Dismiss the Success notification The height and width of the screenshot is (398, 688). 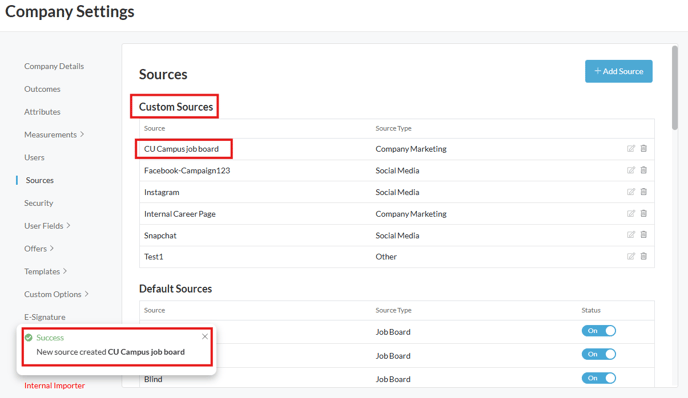pos(205,337)
